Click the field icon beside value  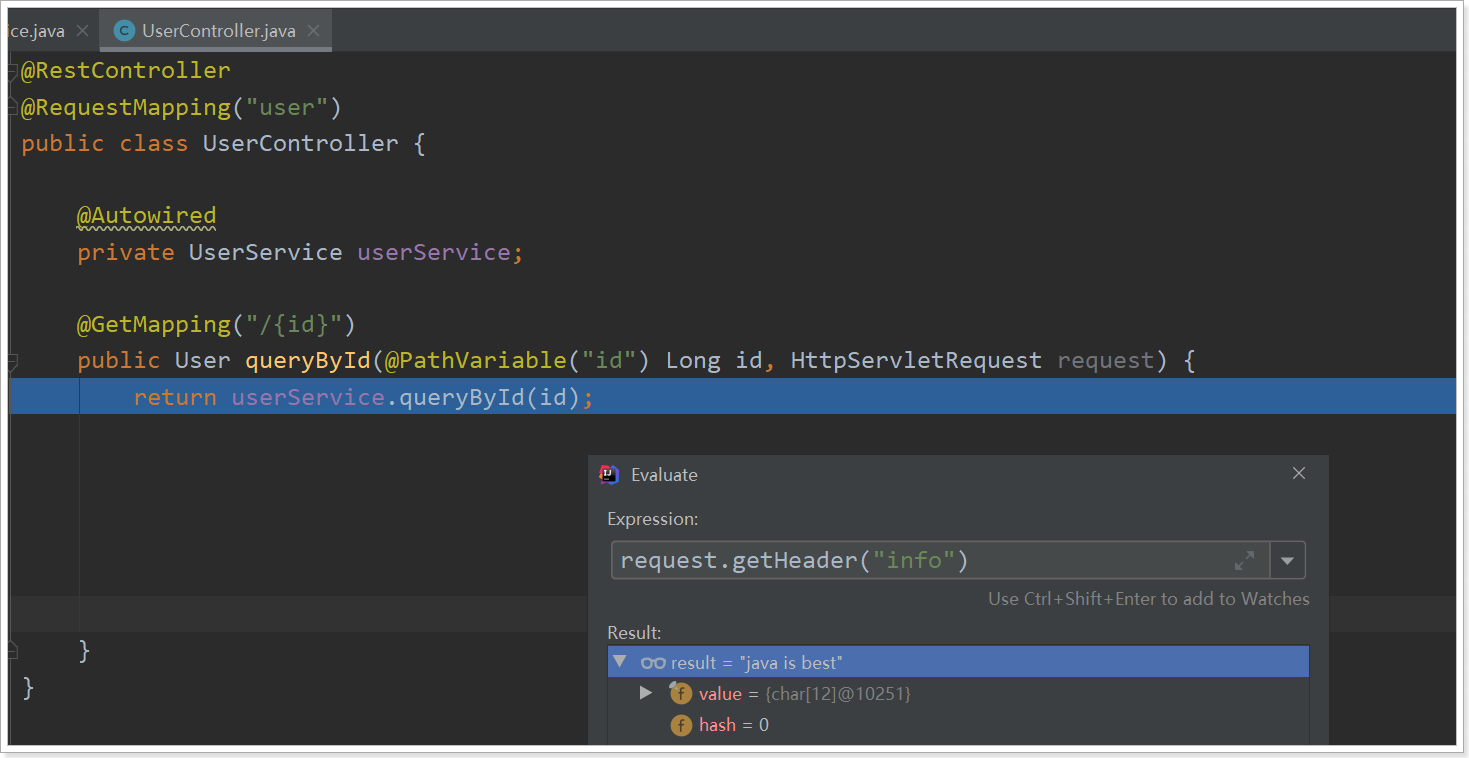tap(681, 693)
